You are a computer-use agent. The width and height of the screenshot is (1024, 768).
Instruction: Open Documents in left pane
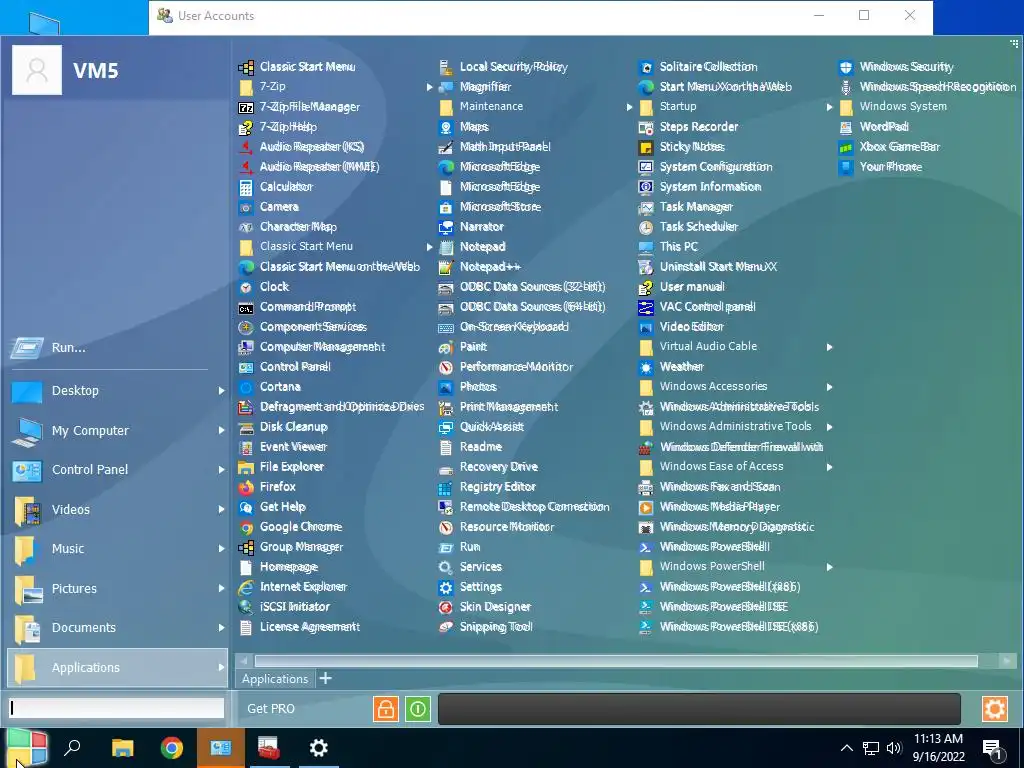click(118, 628)
